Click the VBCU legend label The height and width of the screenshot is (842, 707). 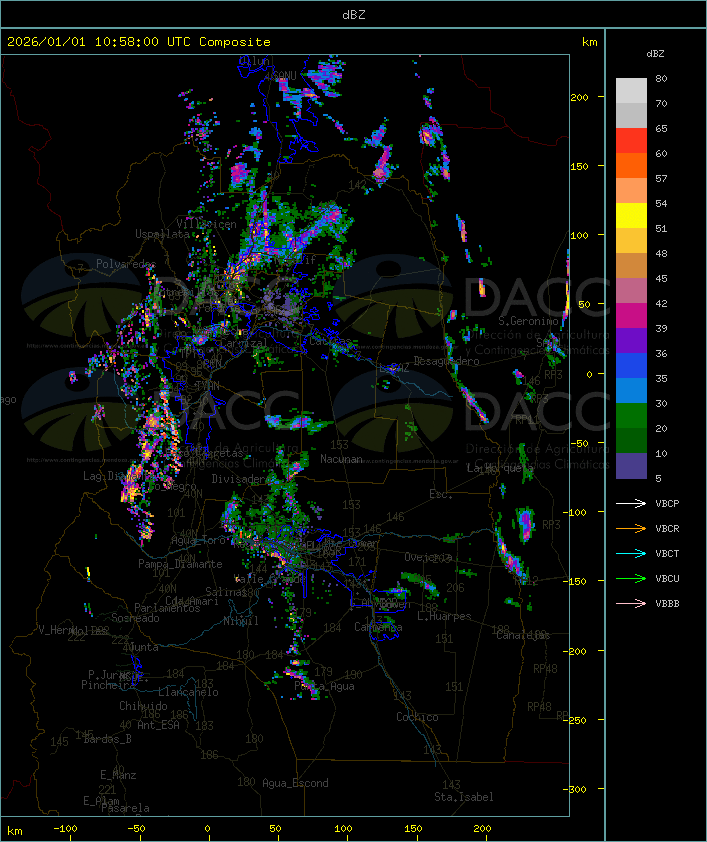[x=667, y=578]
